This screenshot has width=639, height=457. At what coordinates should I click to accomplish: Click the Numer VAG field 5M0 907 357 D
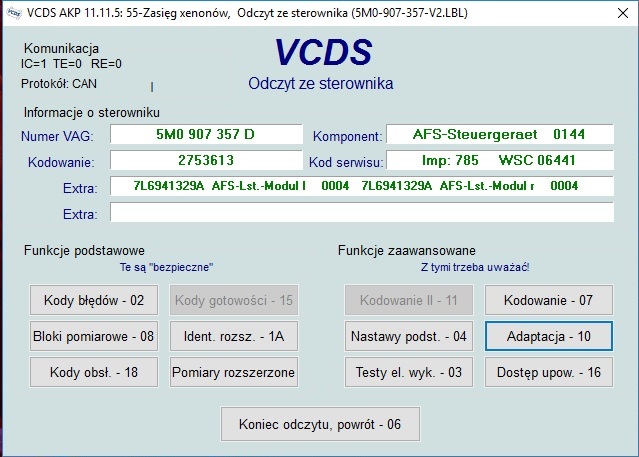pyautogui.click(x=206, y=134)
